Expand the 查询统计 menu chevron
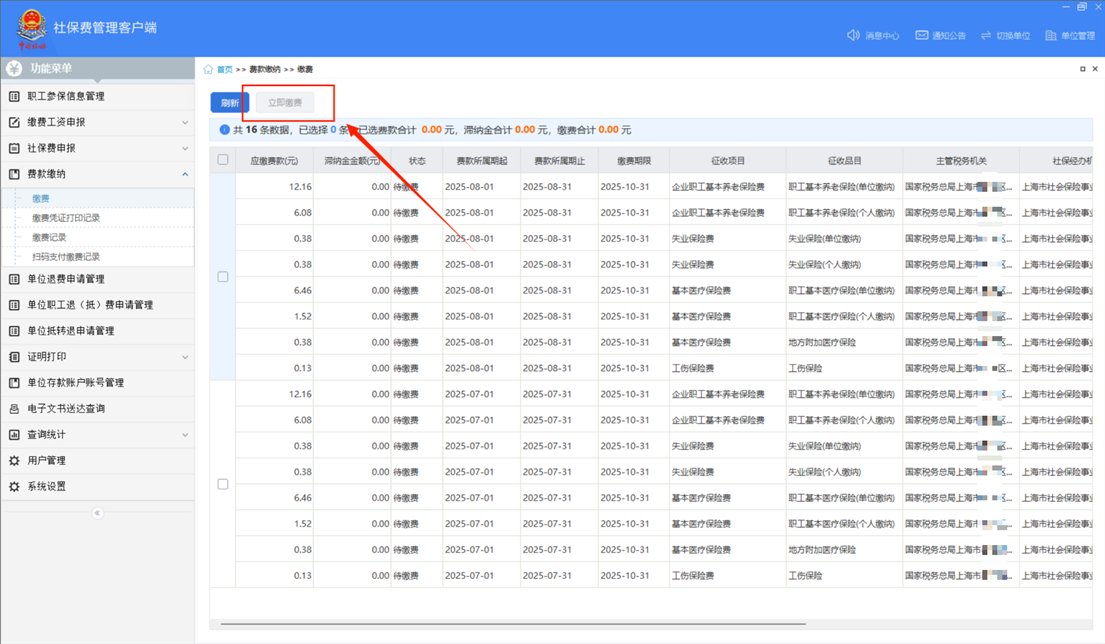The width and height of the screenshot is (1105, 644). pyautogui.click(x=185, y=435)
